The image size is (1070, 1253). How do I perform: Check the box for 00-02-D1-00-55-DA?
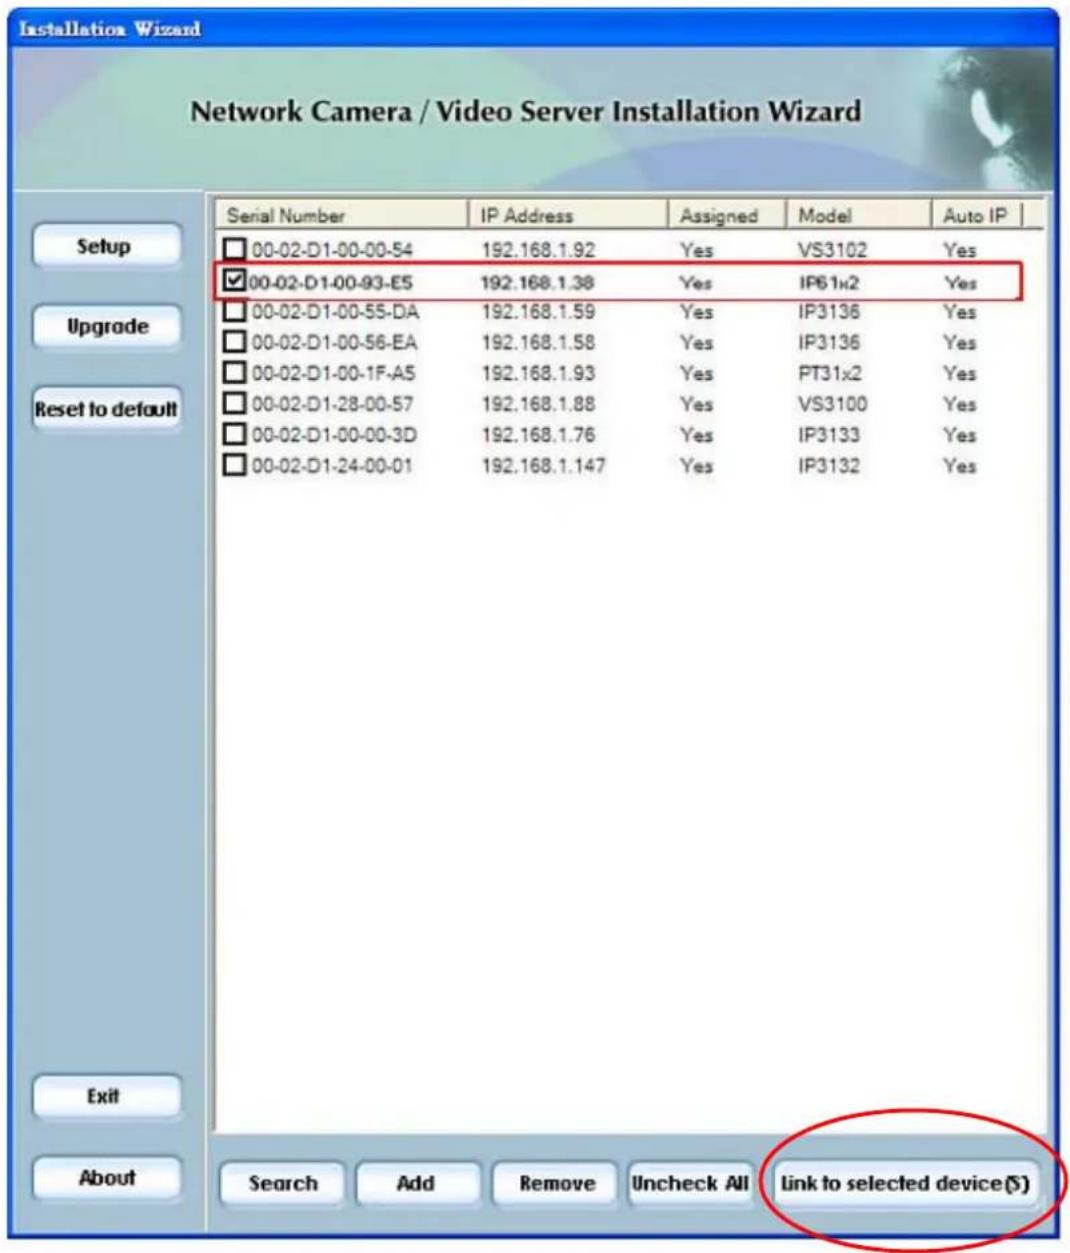point(234,312)
